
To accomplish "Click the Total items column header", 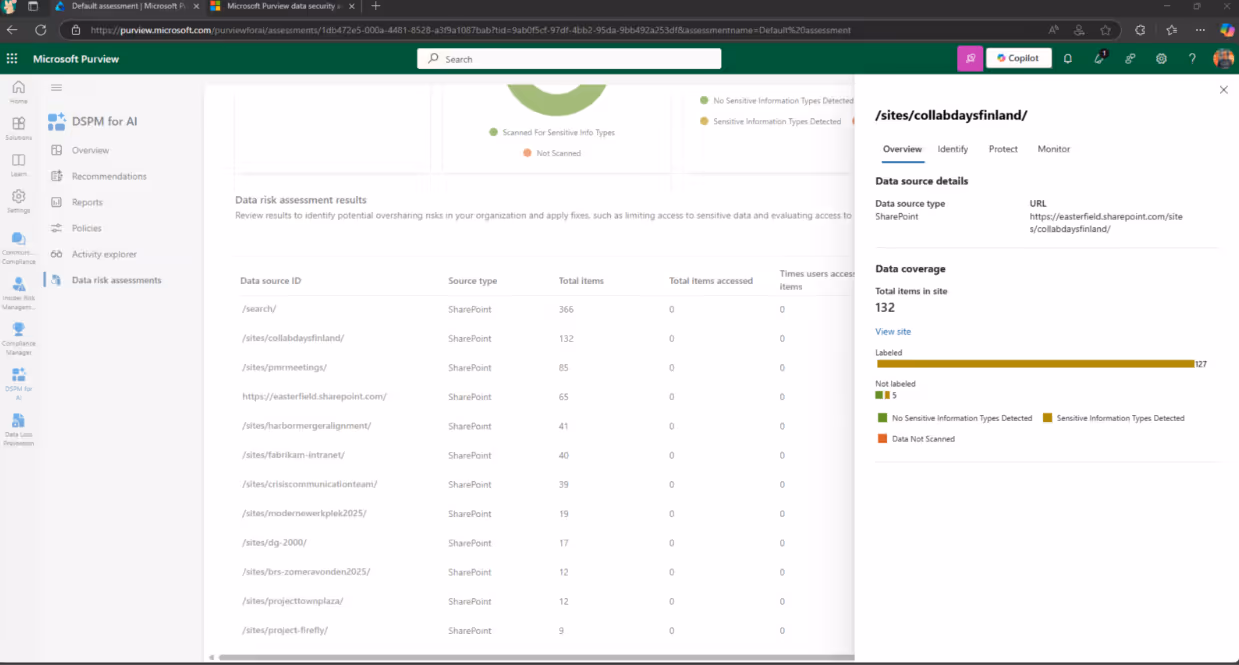I will [x=581, y=281].
